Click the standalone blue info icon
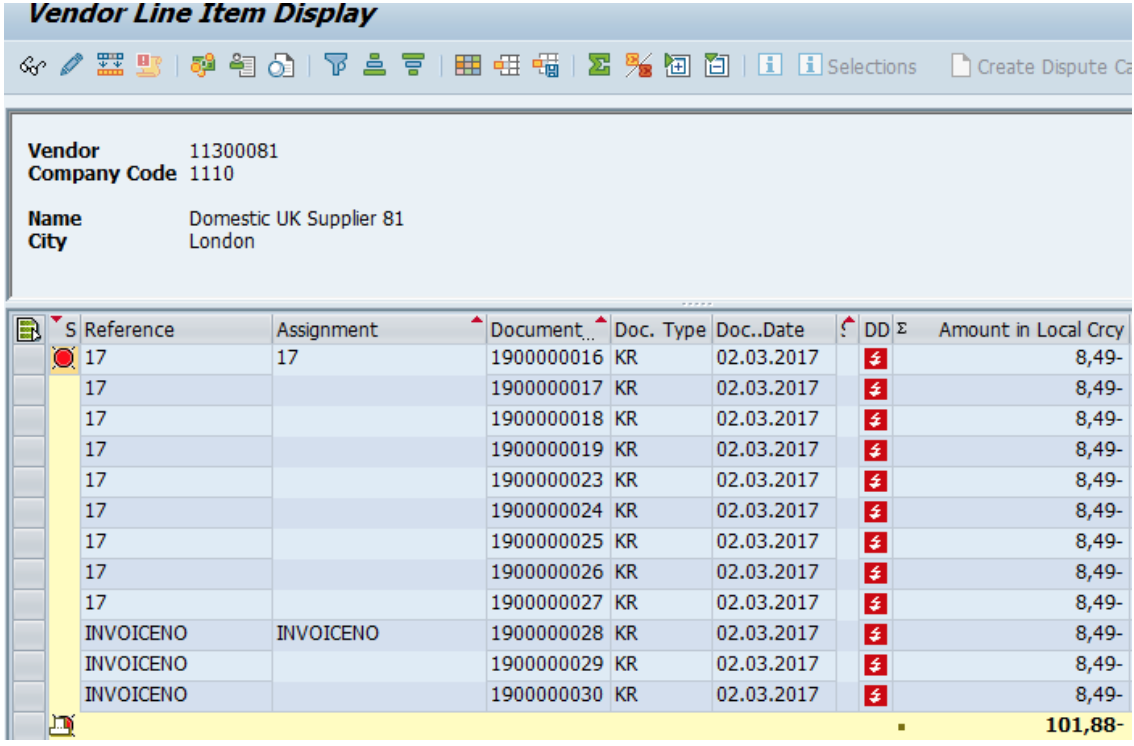Screen dimensions: 1134x746 click(770, 65)
